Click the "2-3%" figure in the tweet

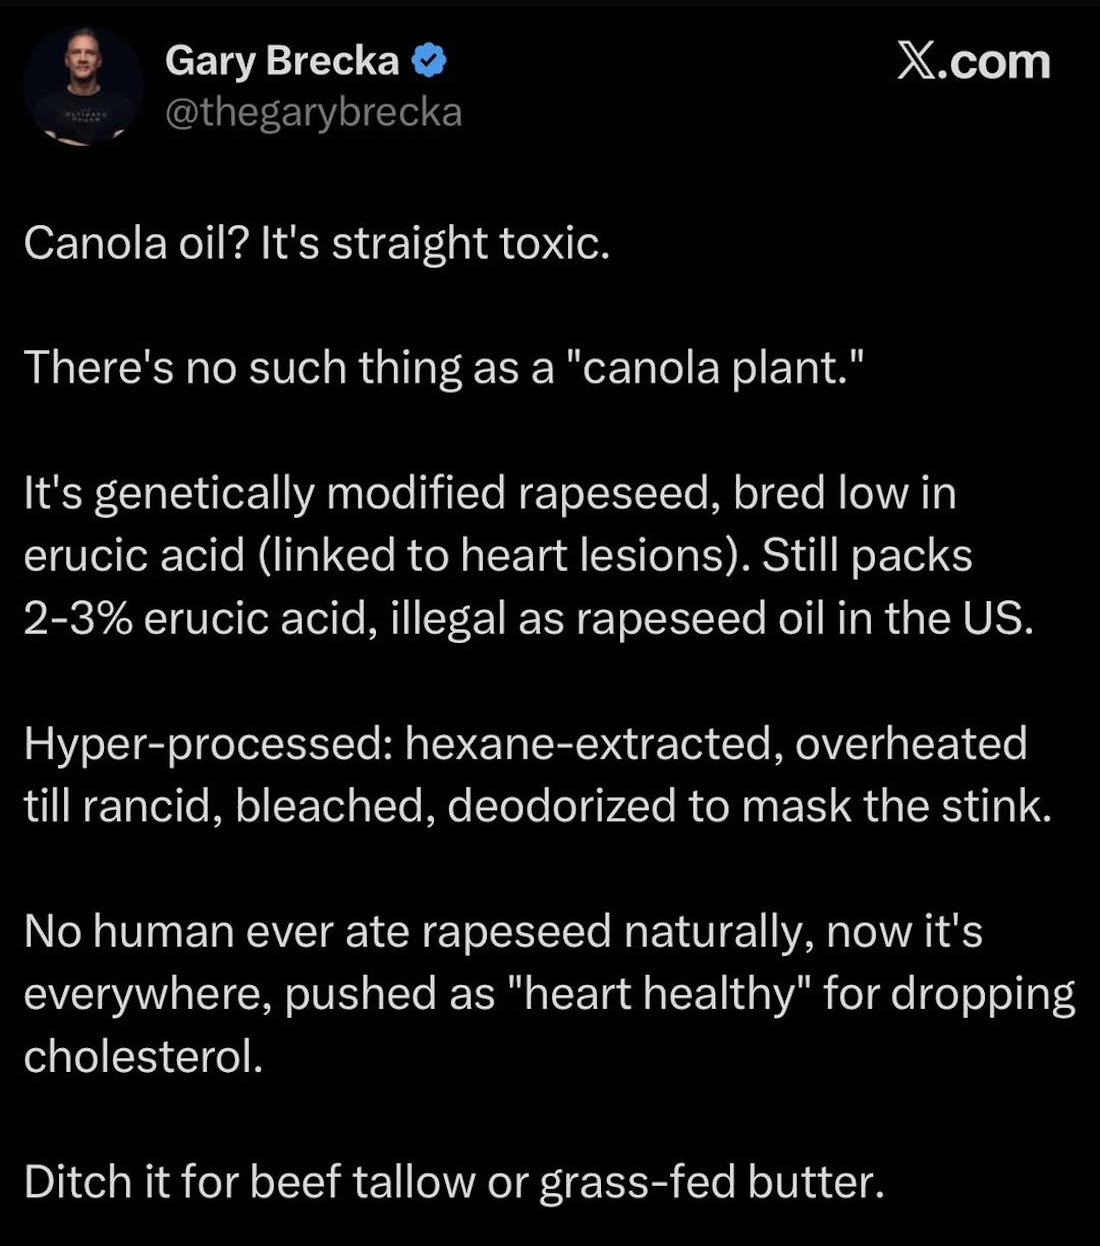(x=78, y=619)
